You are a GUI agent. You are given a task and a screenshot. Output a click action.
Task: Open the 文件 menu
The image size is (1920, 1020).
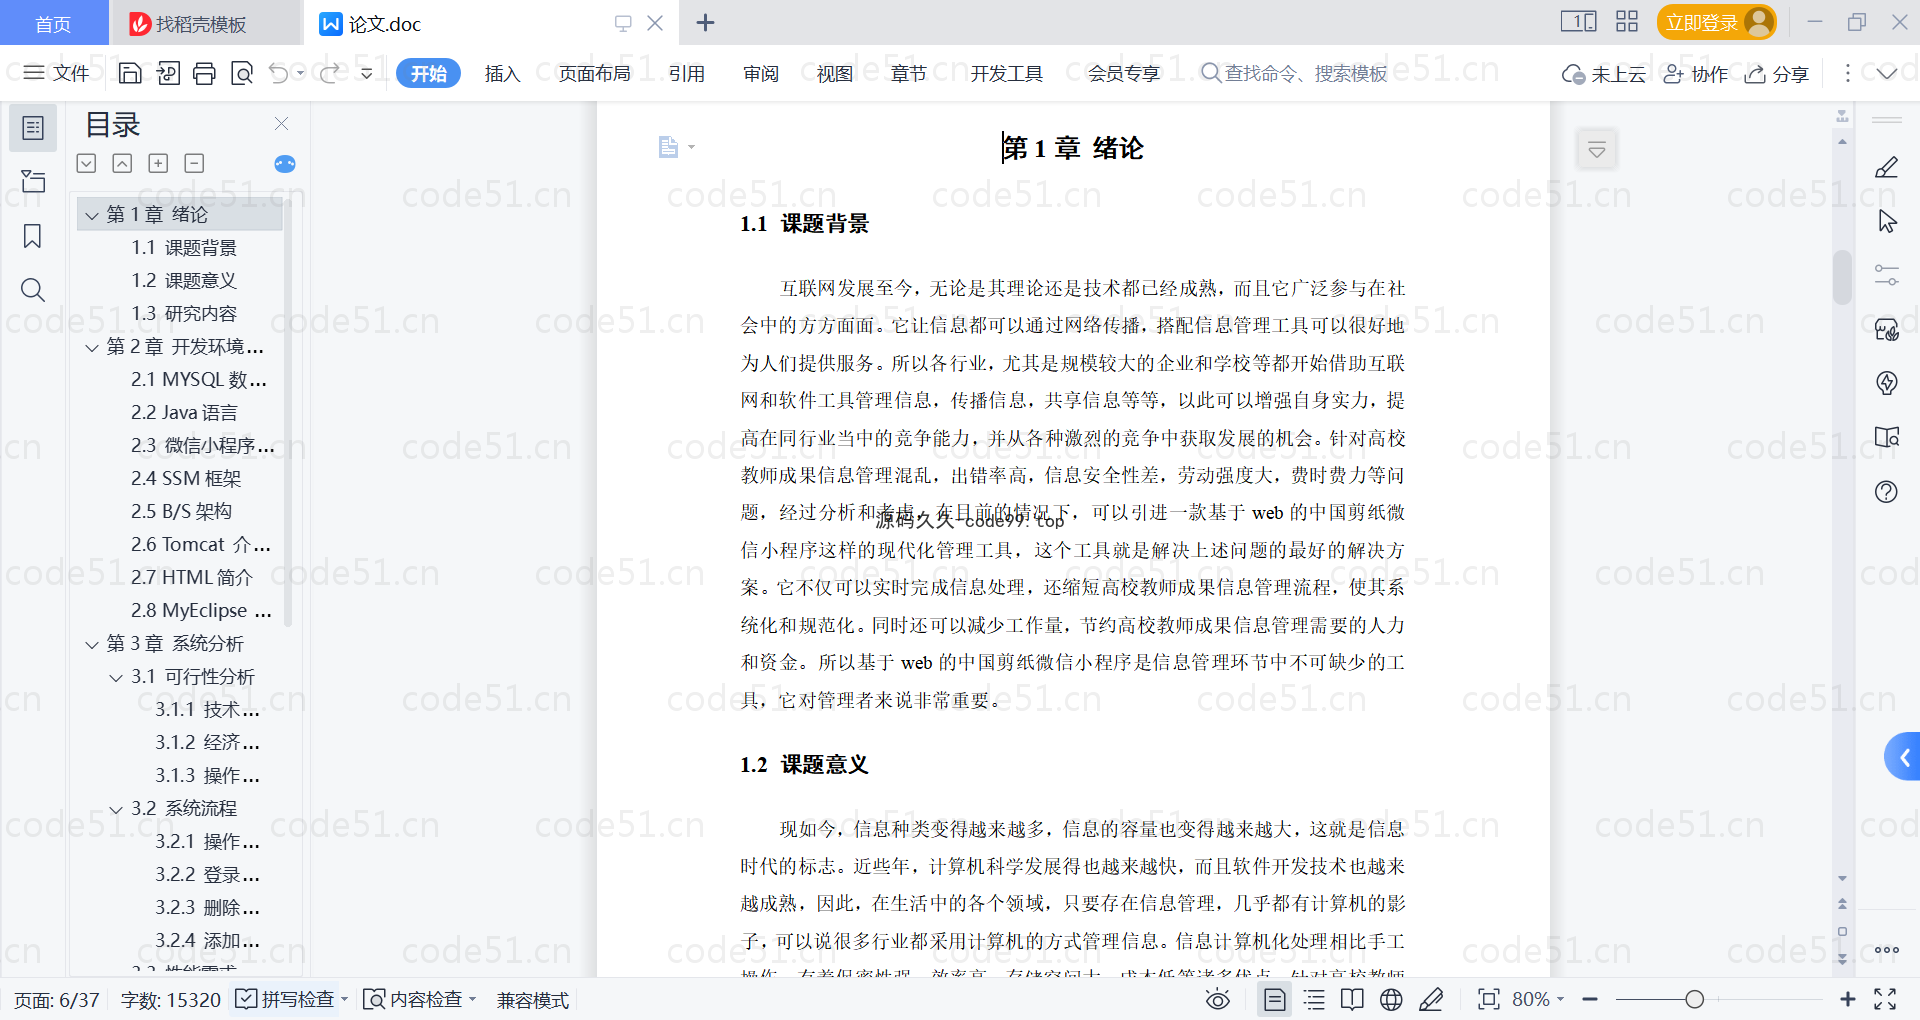(x=57, y=73)
